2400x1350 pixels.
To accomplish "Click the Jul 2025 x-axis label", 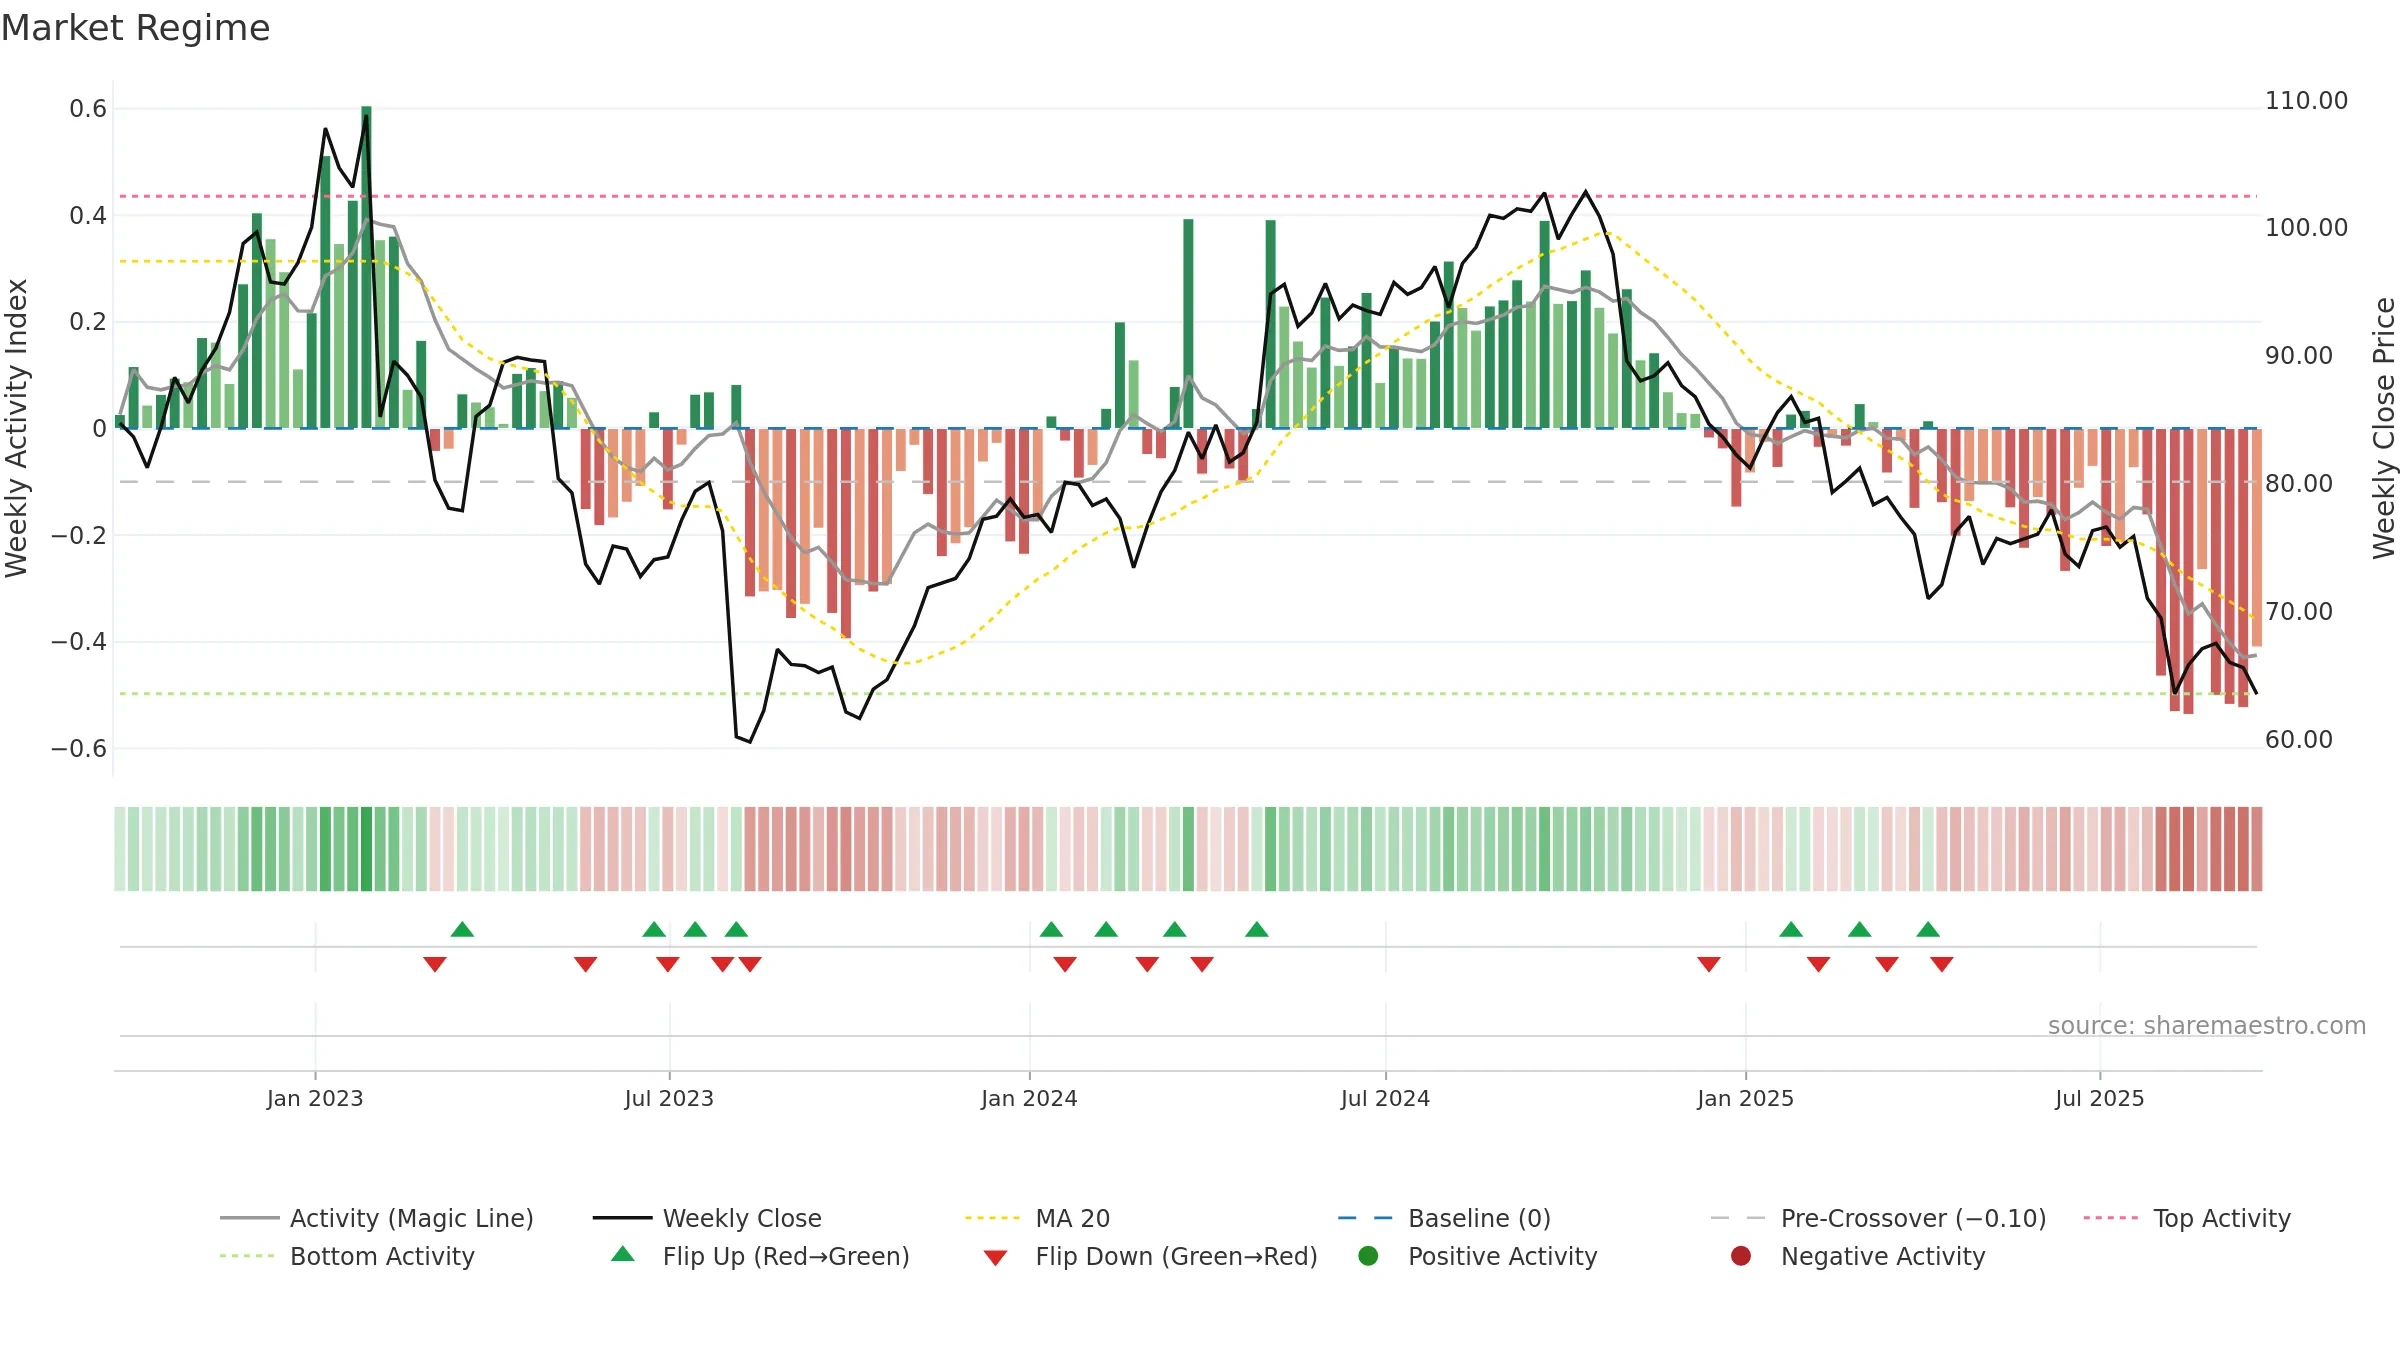I will (x=2100, y=1098).
